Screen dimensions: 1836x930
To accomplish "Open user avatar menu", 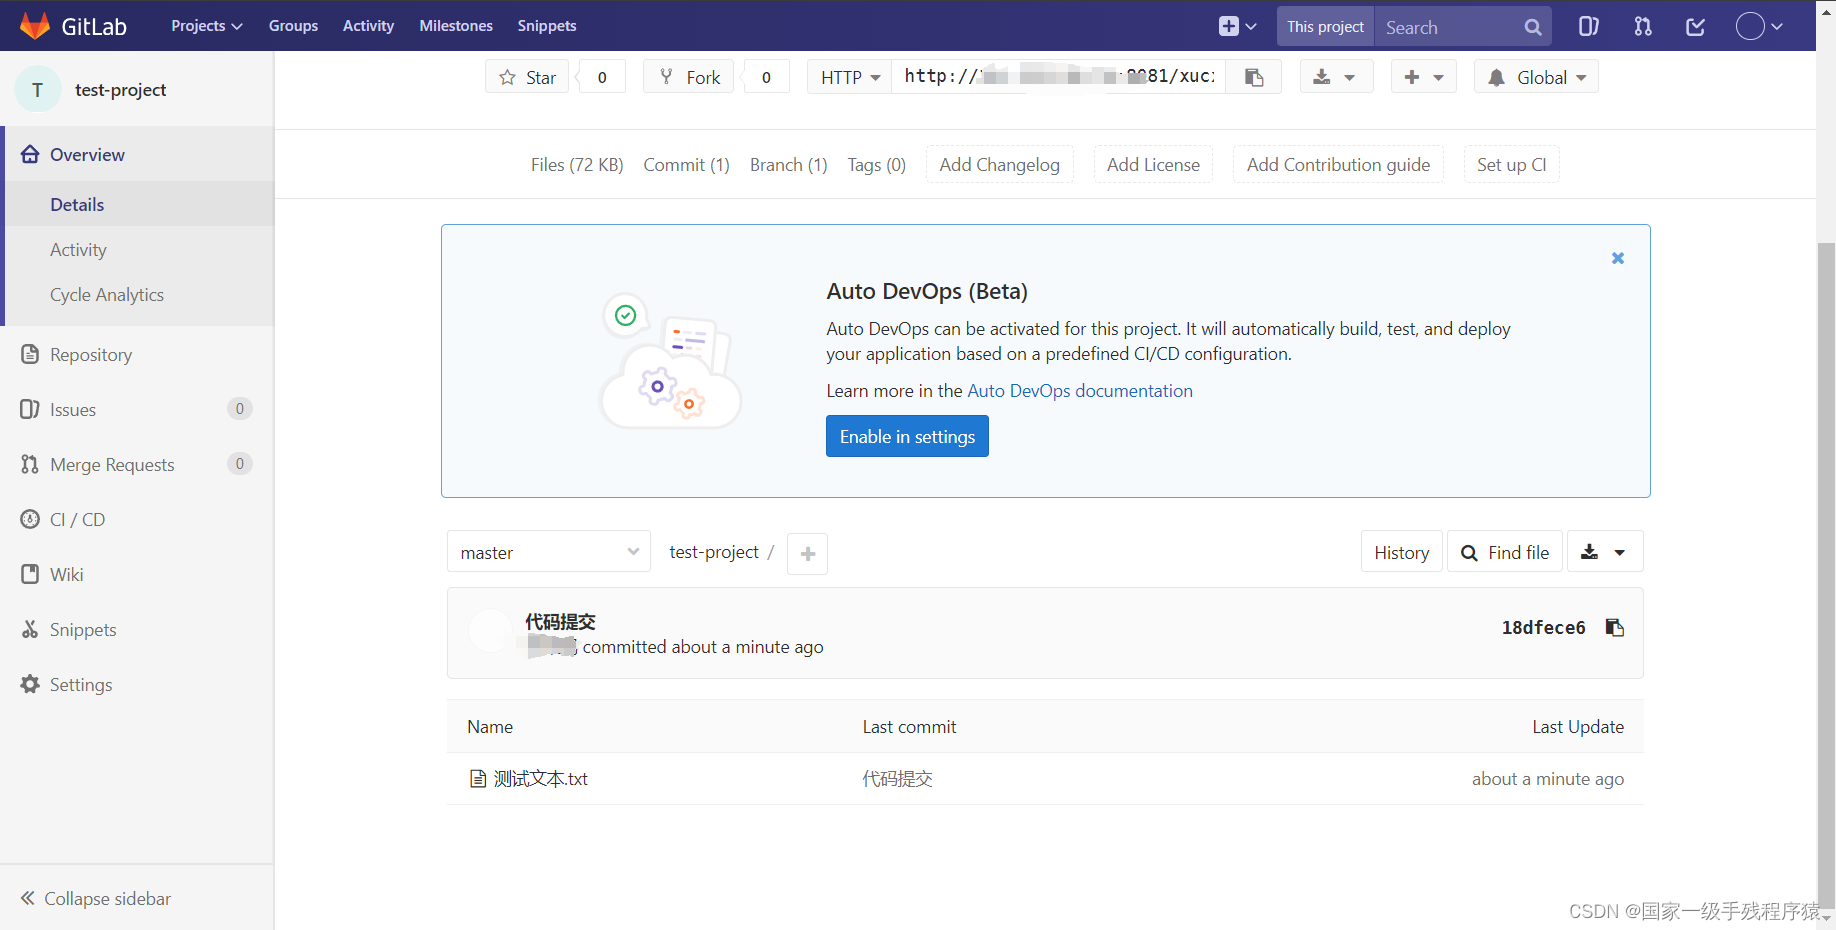I will click(1759, 27).
